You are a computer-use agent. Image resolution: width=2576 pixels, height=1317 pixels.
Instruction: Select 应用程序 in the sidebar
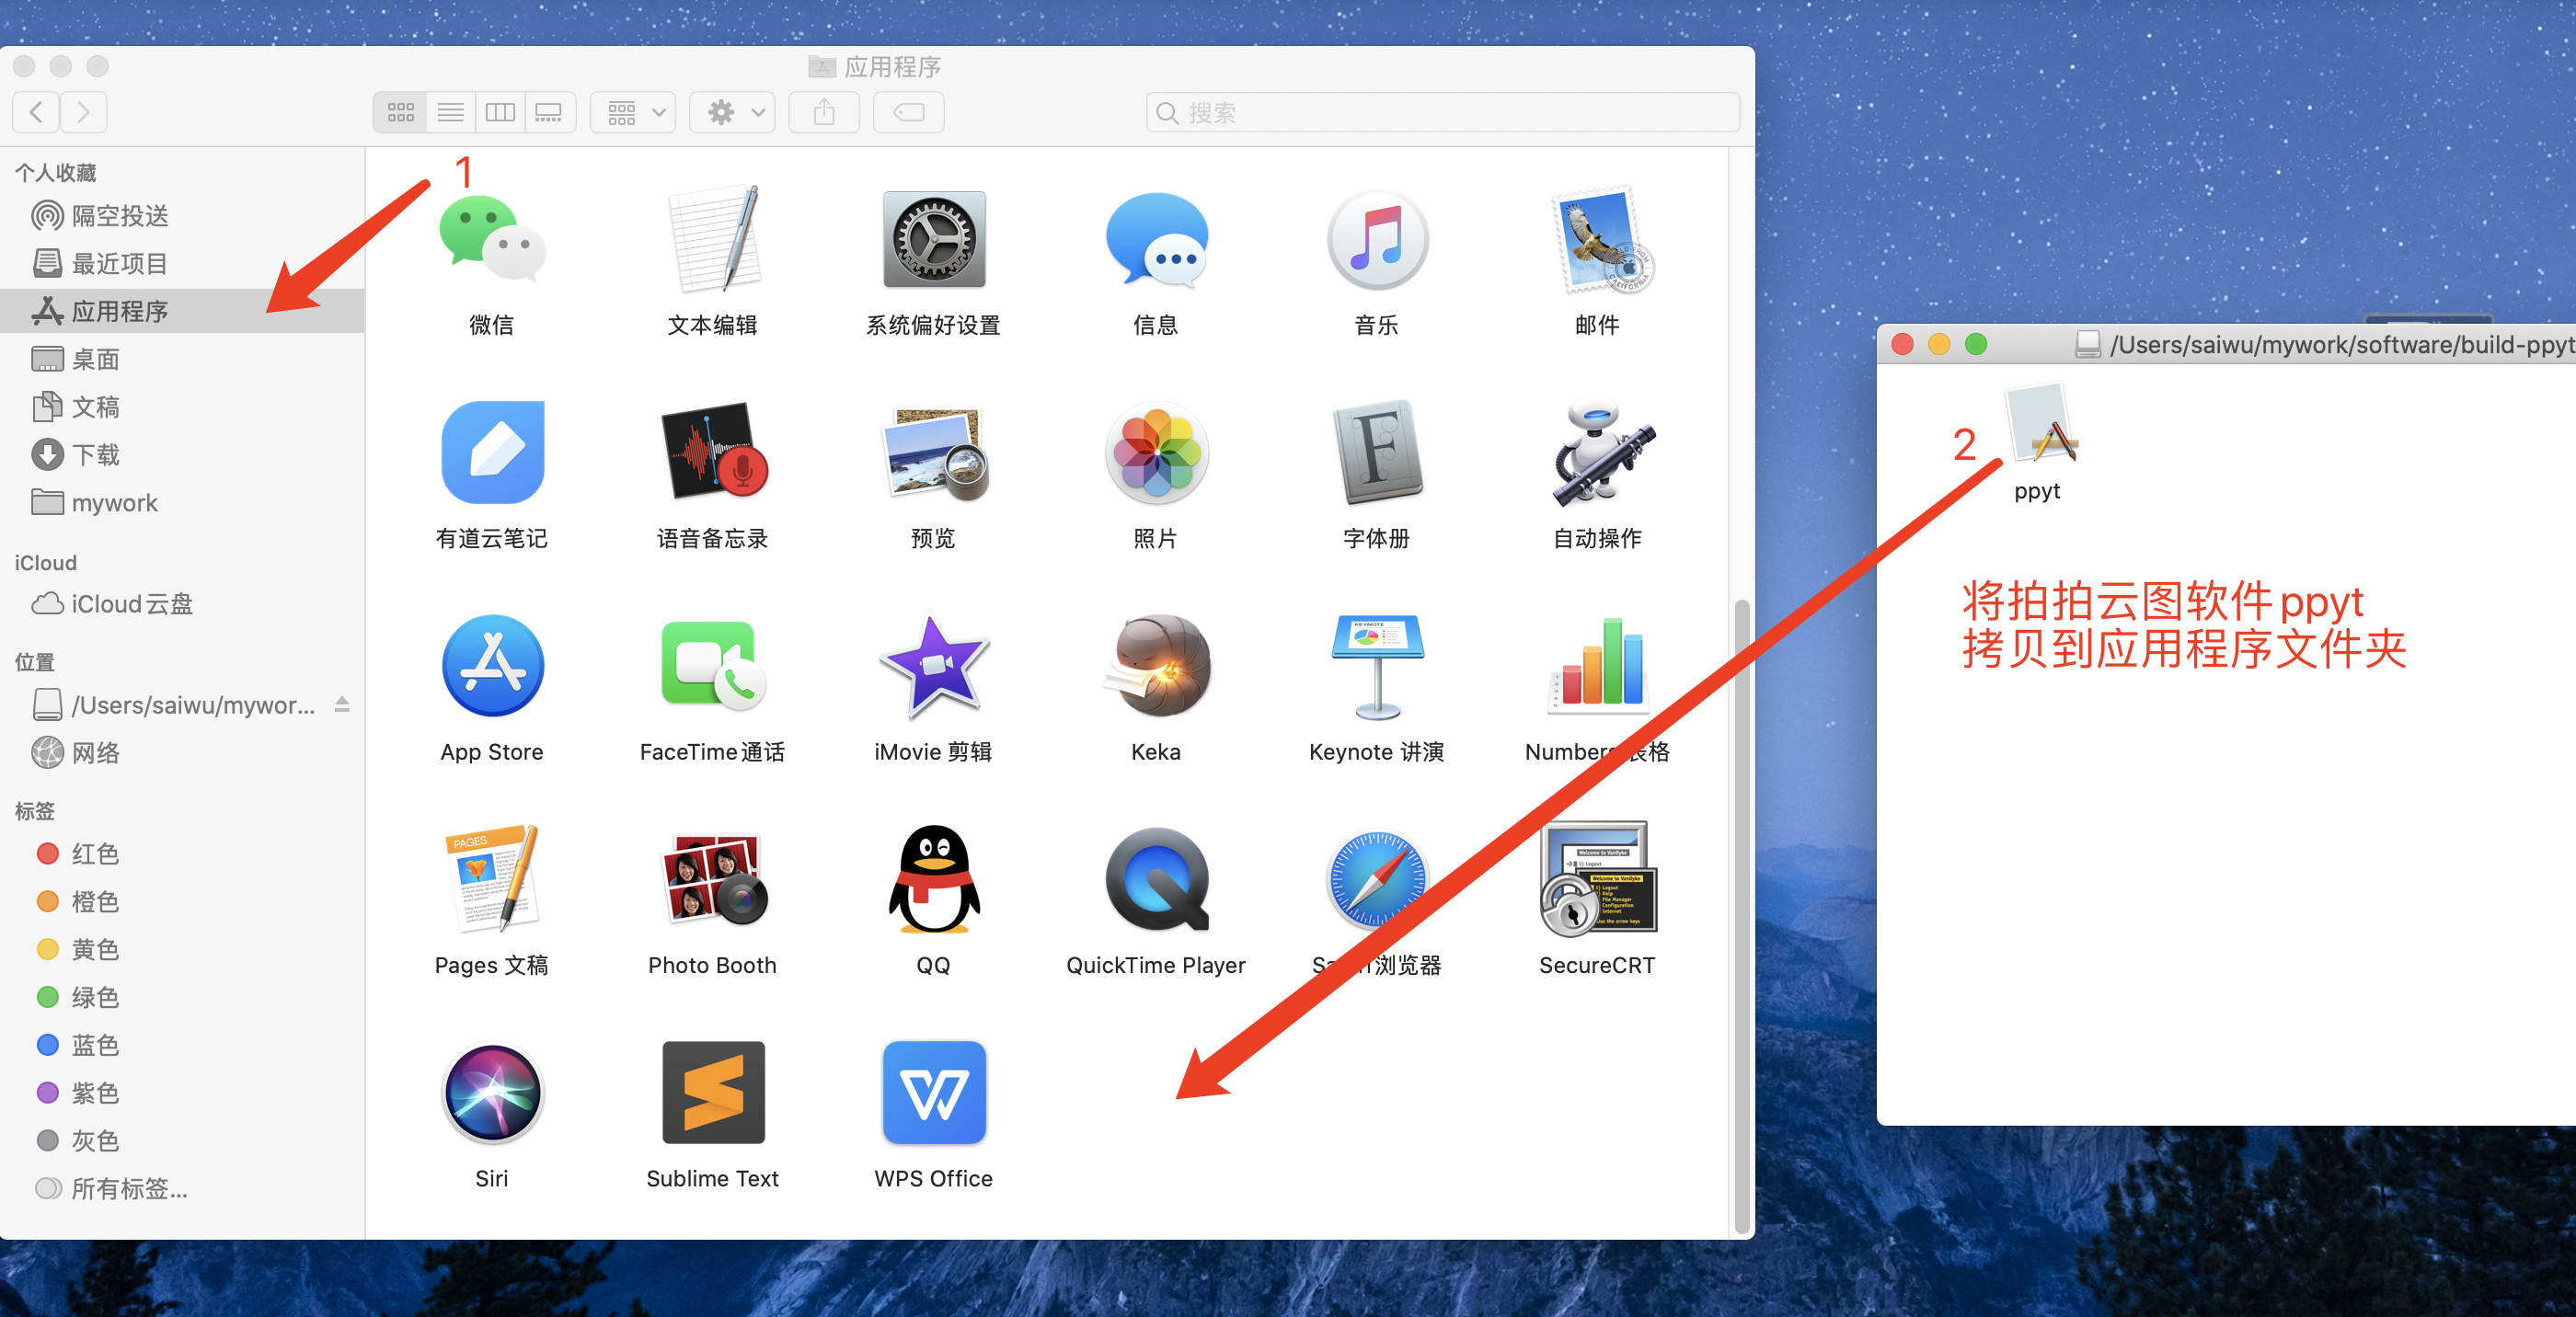182,311
